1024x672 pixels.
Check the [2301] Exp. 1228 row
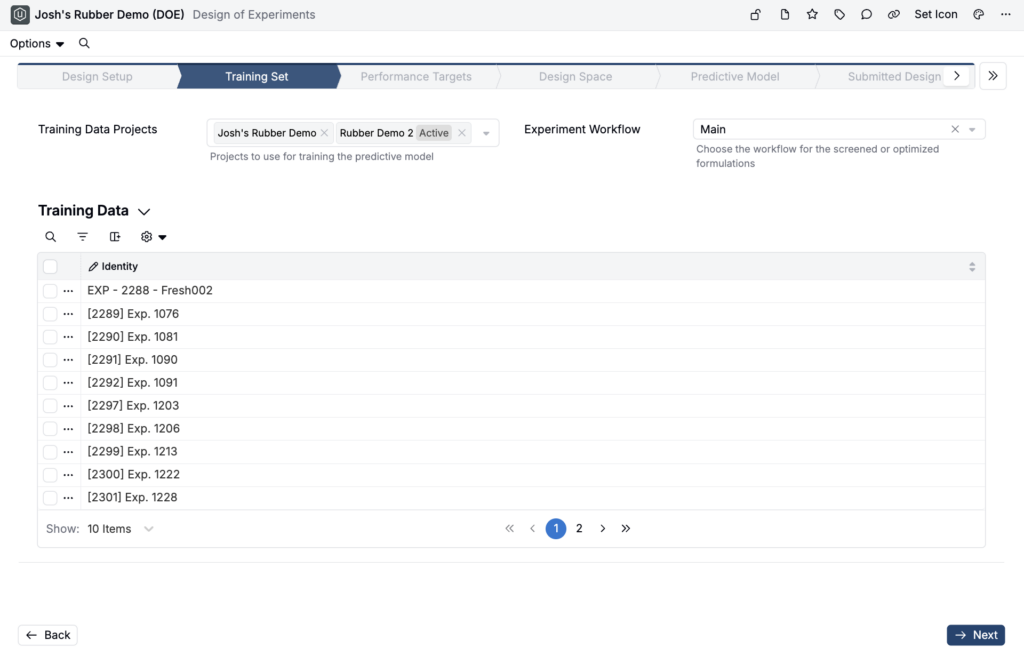click(x=50, y=497)
